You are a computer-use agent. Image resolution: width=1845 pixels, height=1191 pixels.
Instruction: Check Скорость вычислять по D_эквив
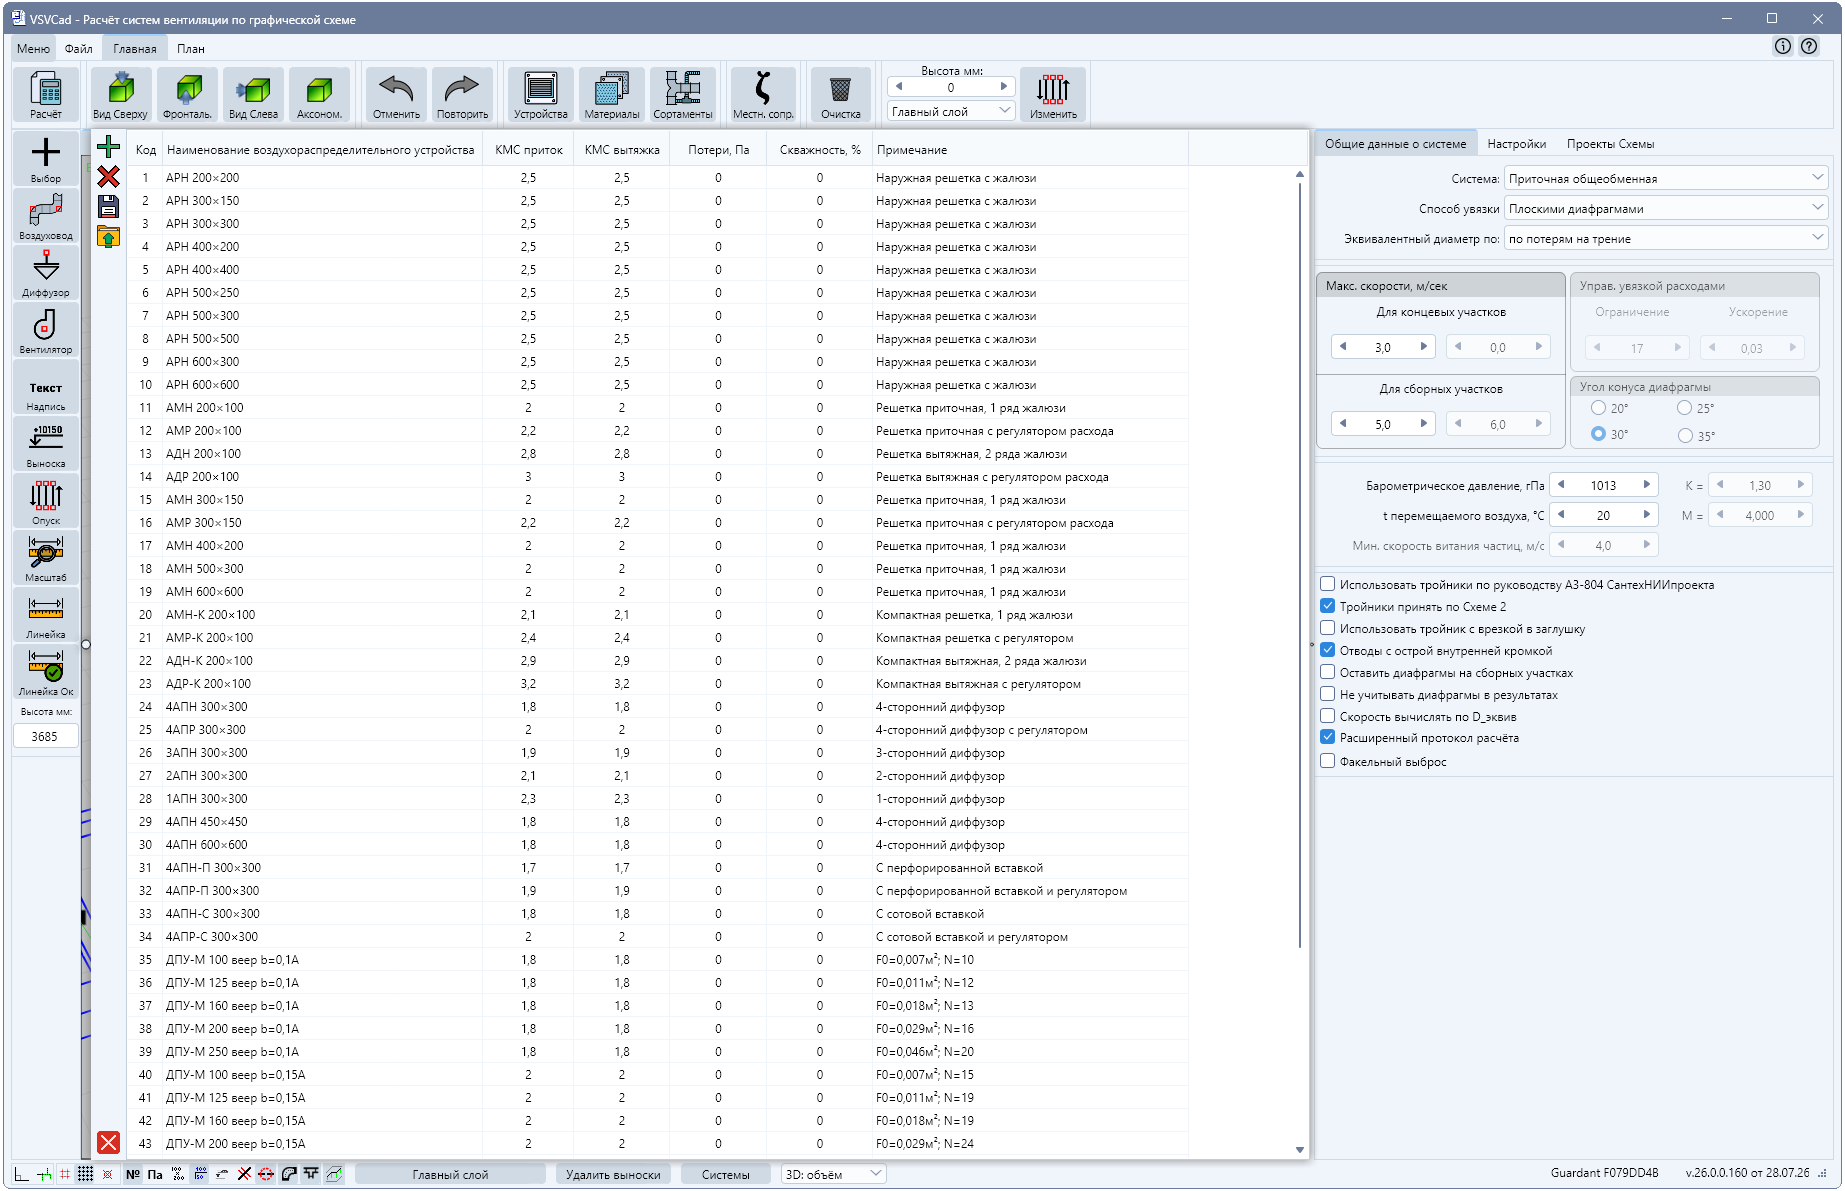(x=1328, y=716)
